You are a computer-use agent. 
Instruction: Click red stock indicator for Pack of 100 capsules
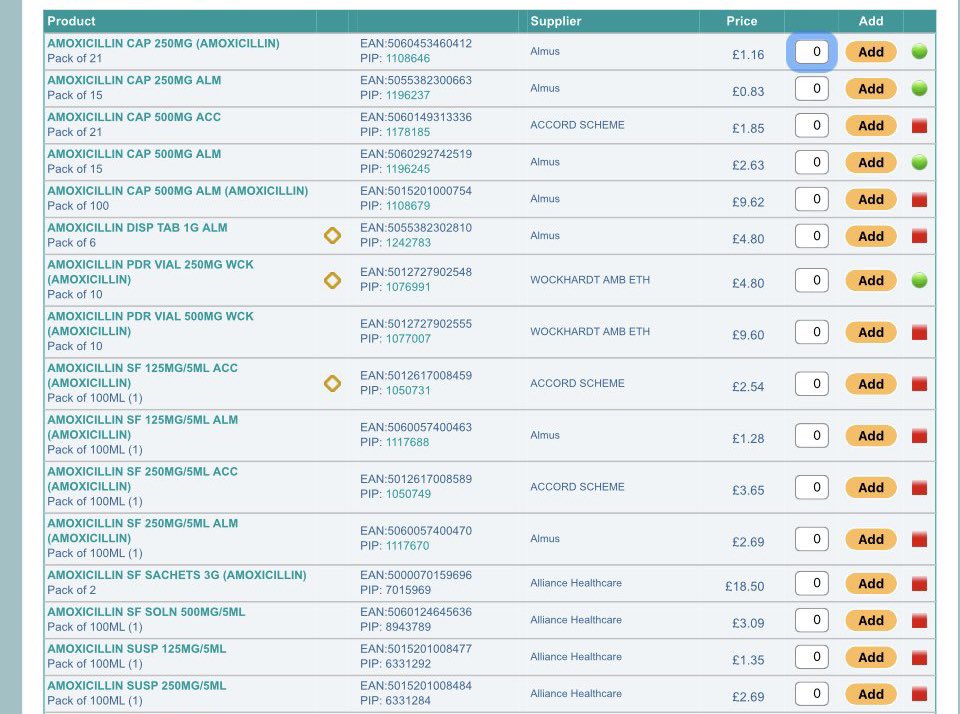[919, 200]
